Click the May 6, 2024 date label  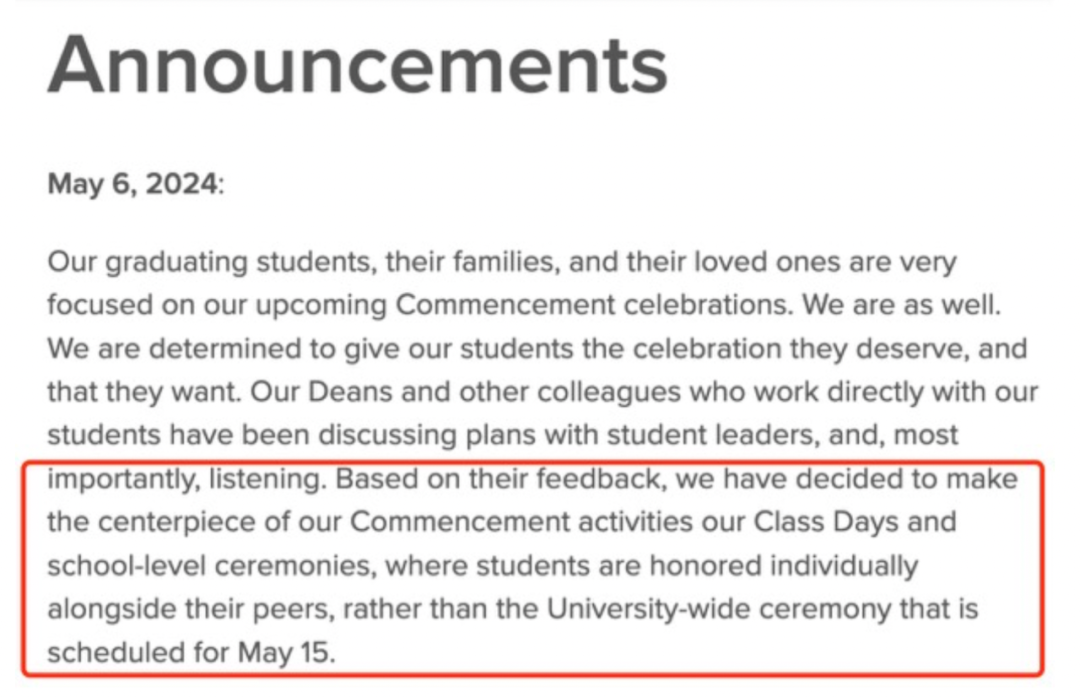point(132,184)
